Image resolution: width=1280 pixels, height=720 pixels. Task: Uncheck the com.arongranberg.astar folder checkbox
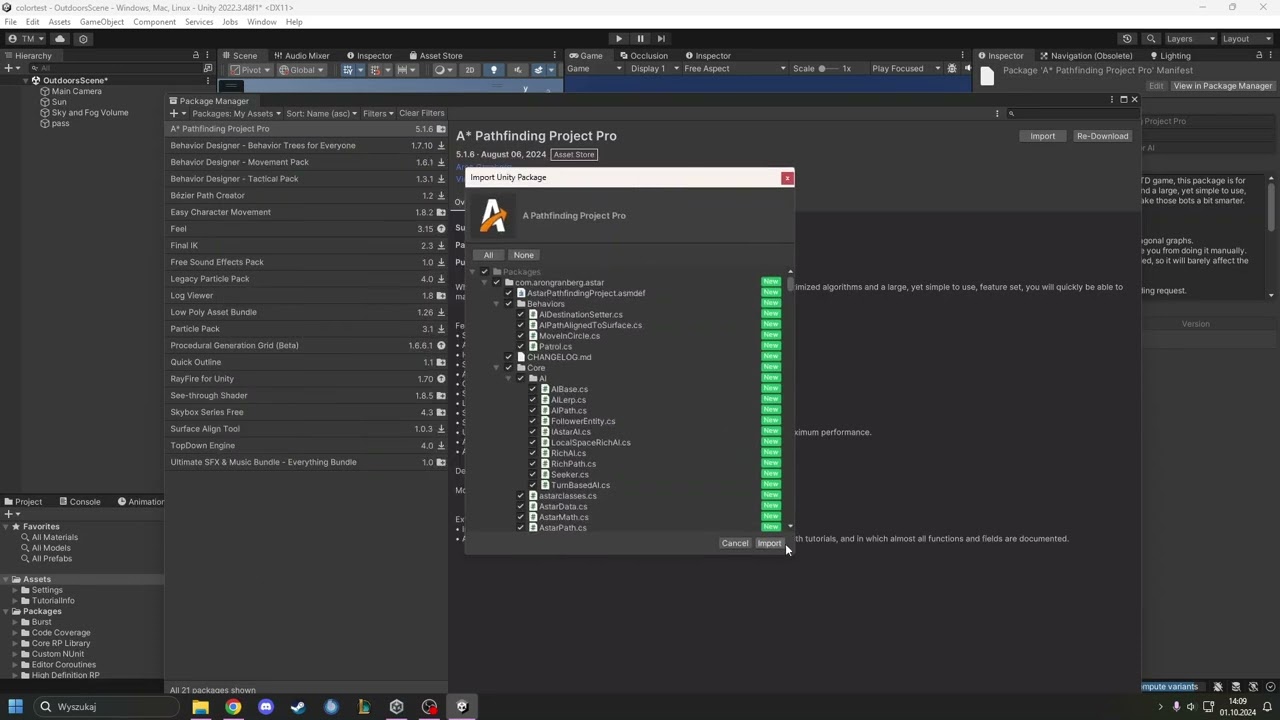pos(496,283)
